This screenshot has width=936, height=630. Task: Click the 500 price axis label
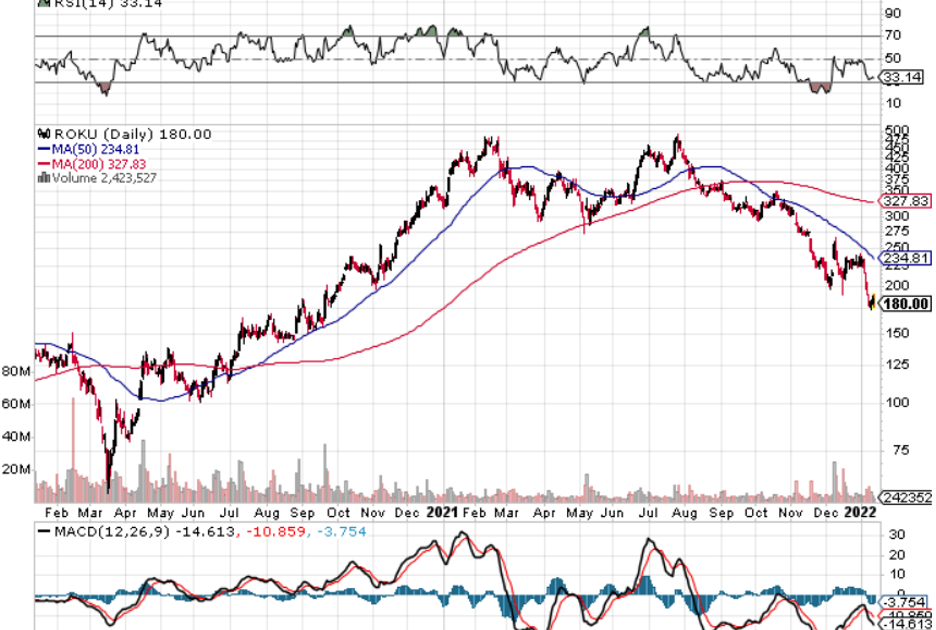coord(896,131)
